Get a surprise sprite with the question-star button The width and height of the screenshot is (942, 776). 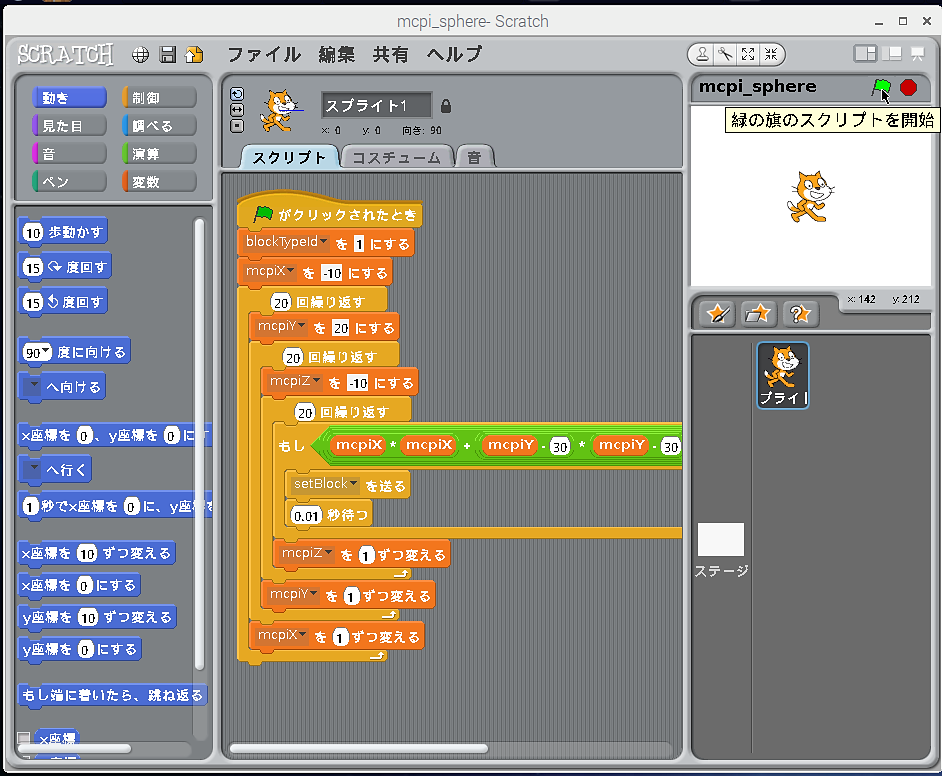pyautogui.click(x=800, y=314)
